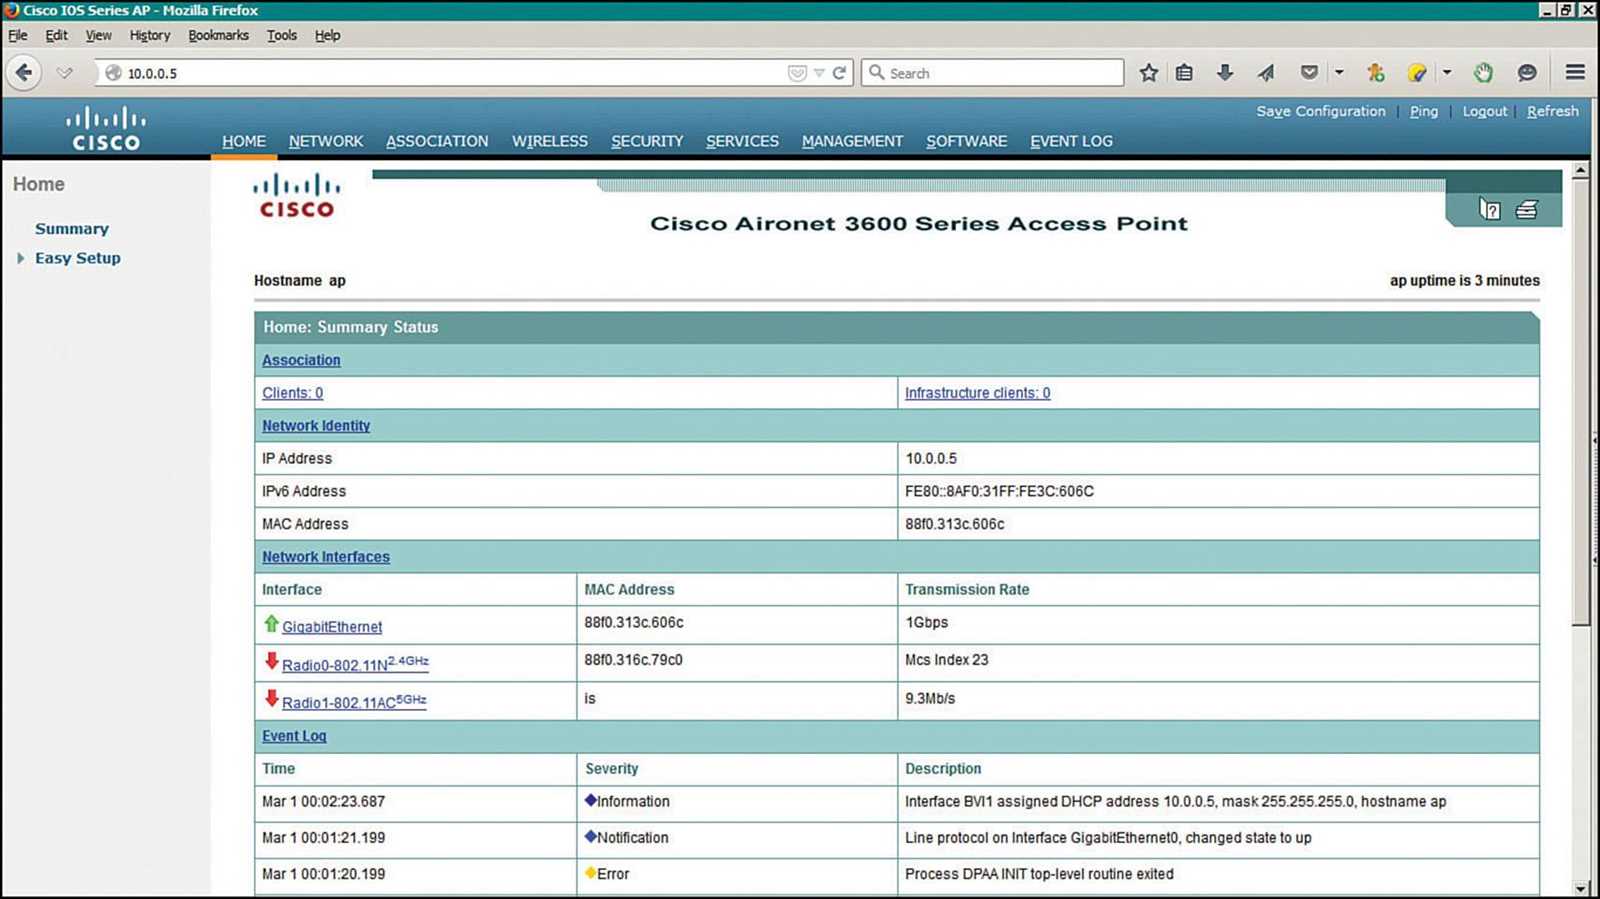Click the help icon on Cisco page banner

pos(1490,209)
